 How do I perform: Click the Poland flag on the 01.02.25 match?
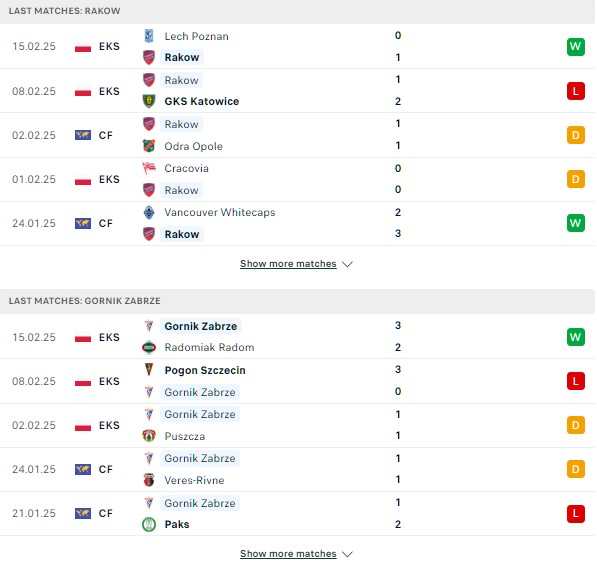[x=83, y=179]
